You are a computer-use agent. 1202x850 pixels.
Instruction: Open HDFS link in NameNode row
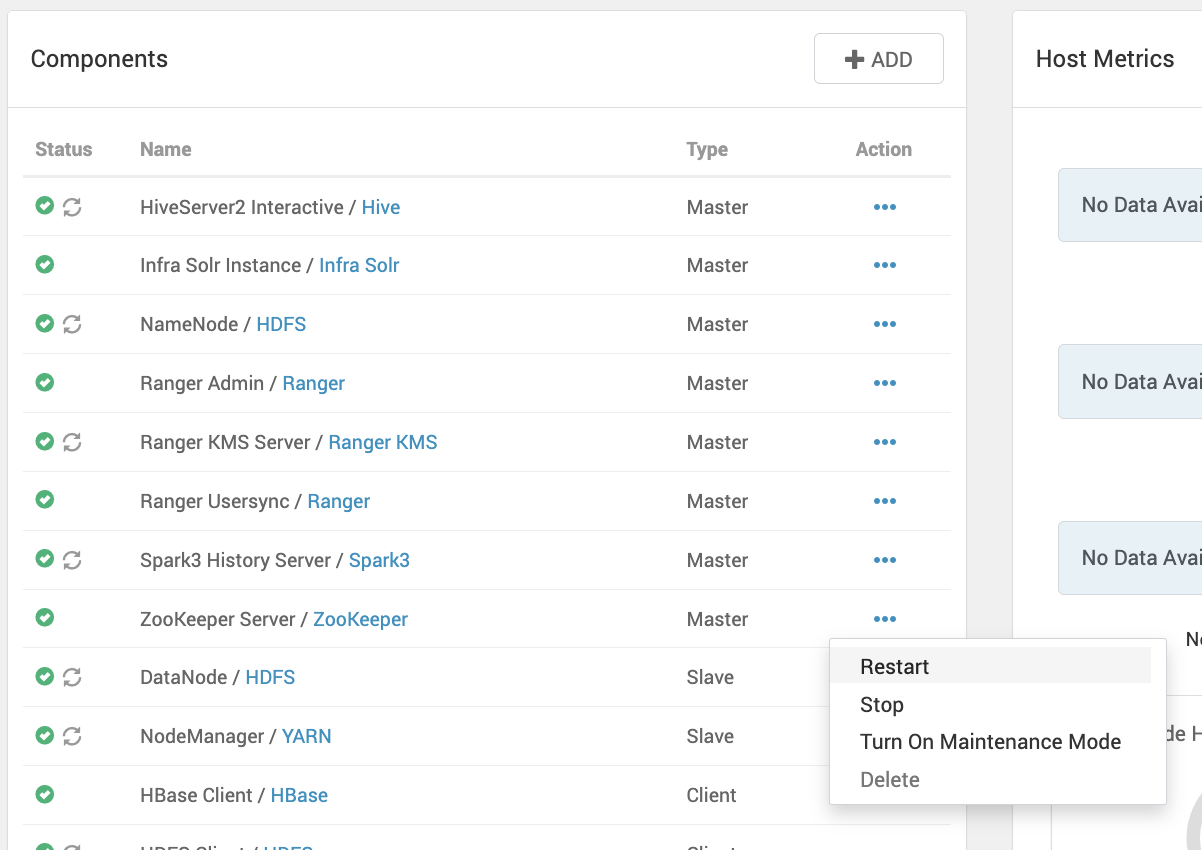[281, 324]
